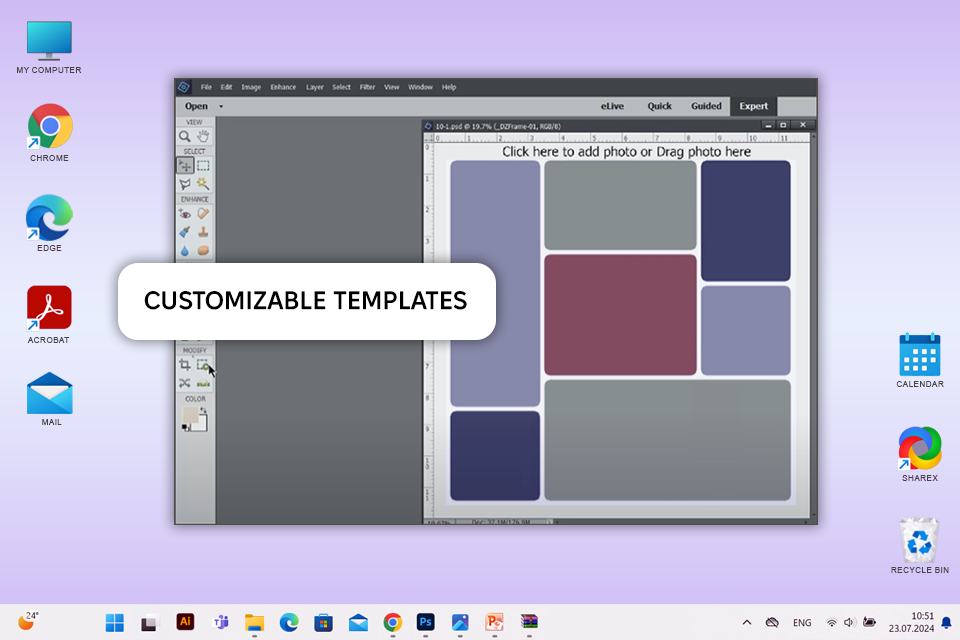The width and height of the screenshot is (960, 640).
Task: Reset to default colors icon
Action: [186, 428]
